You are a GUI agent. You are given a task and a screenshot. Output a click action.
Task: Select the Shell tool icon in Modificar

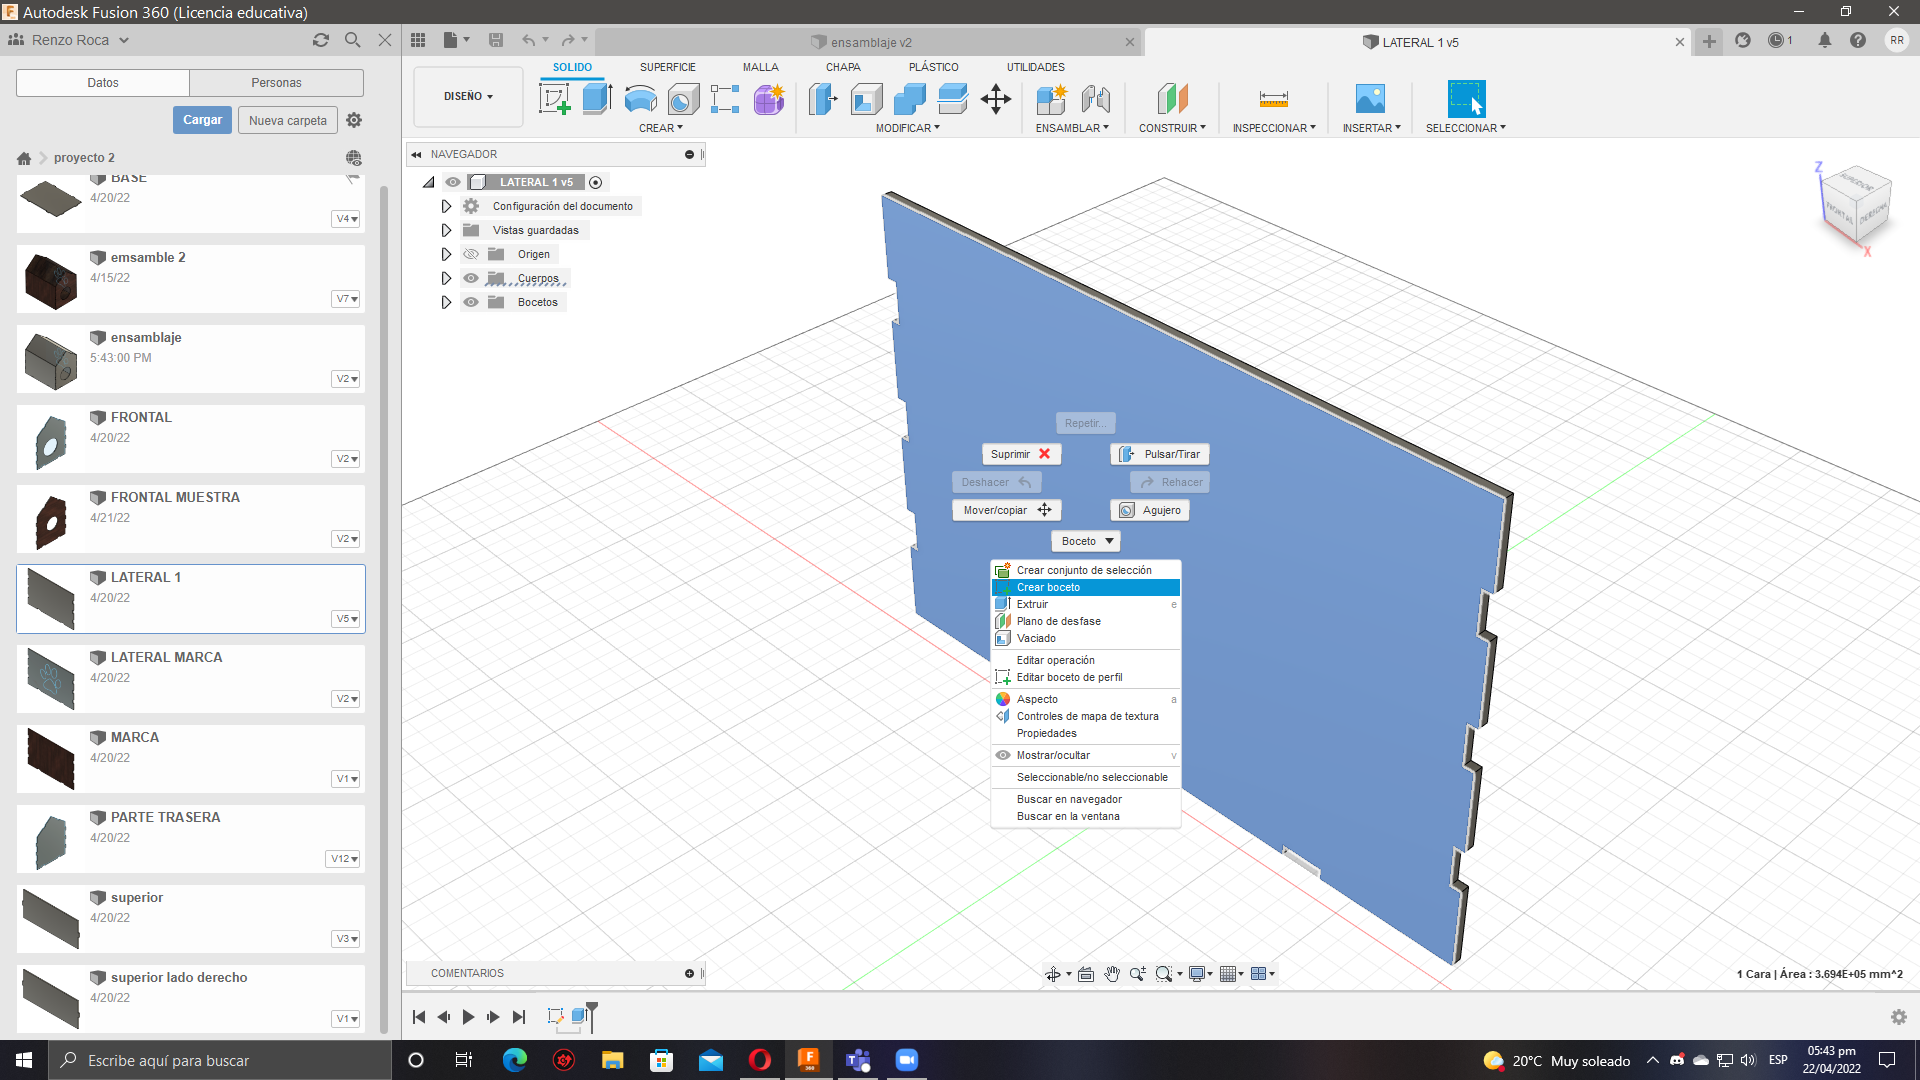pyautogui.click(x=866, y=99)
